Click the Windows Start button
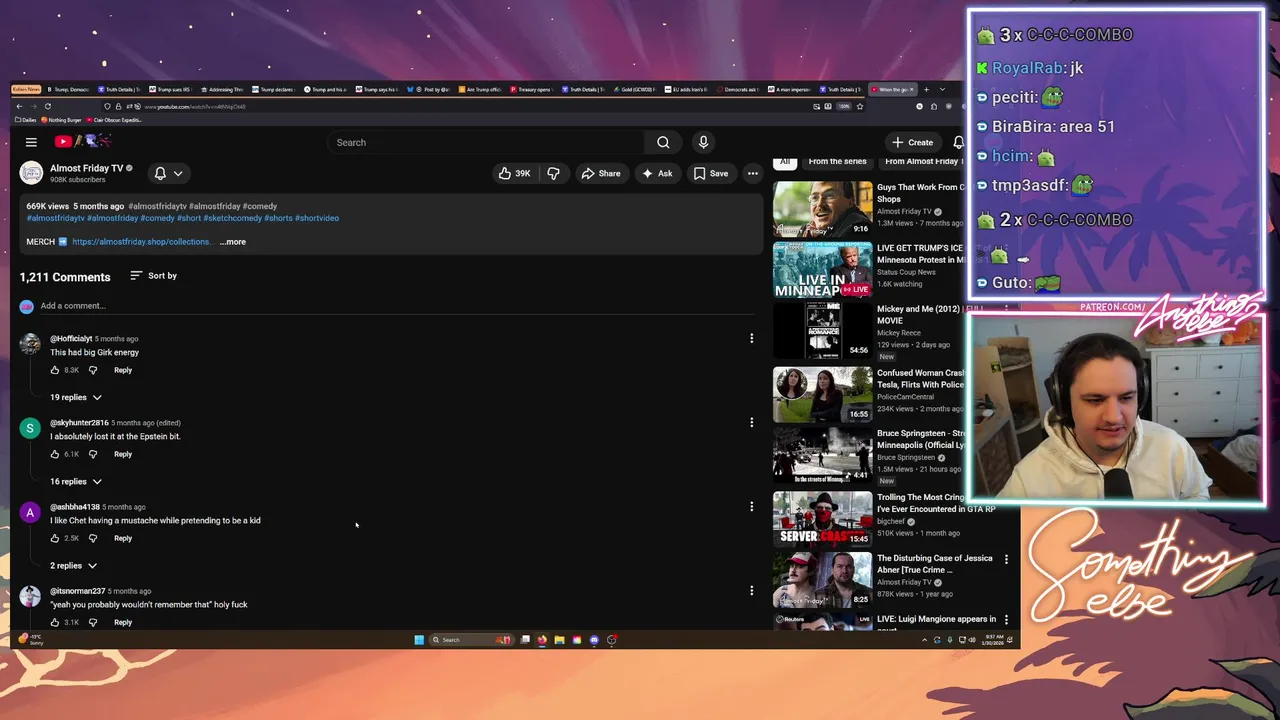The height and width of the screenshot is (720, 1280). click(419, 640)
